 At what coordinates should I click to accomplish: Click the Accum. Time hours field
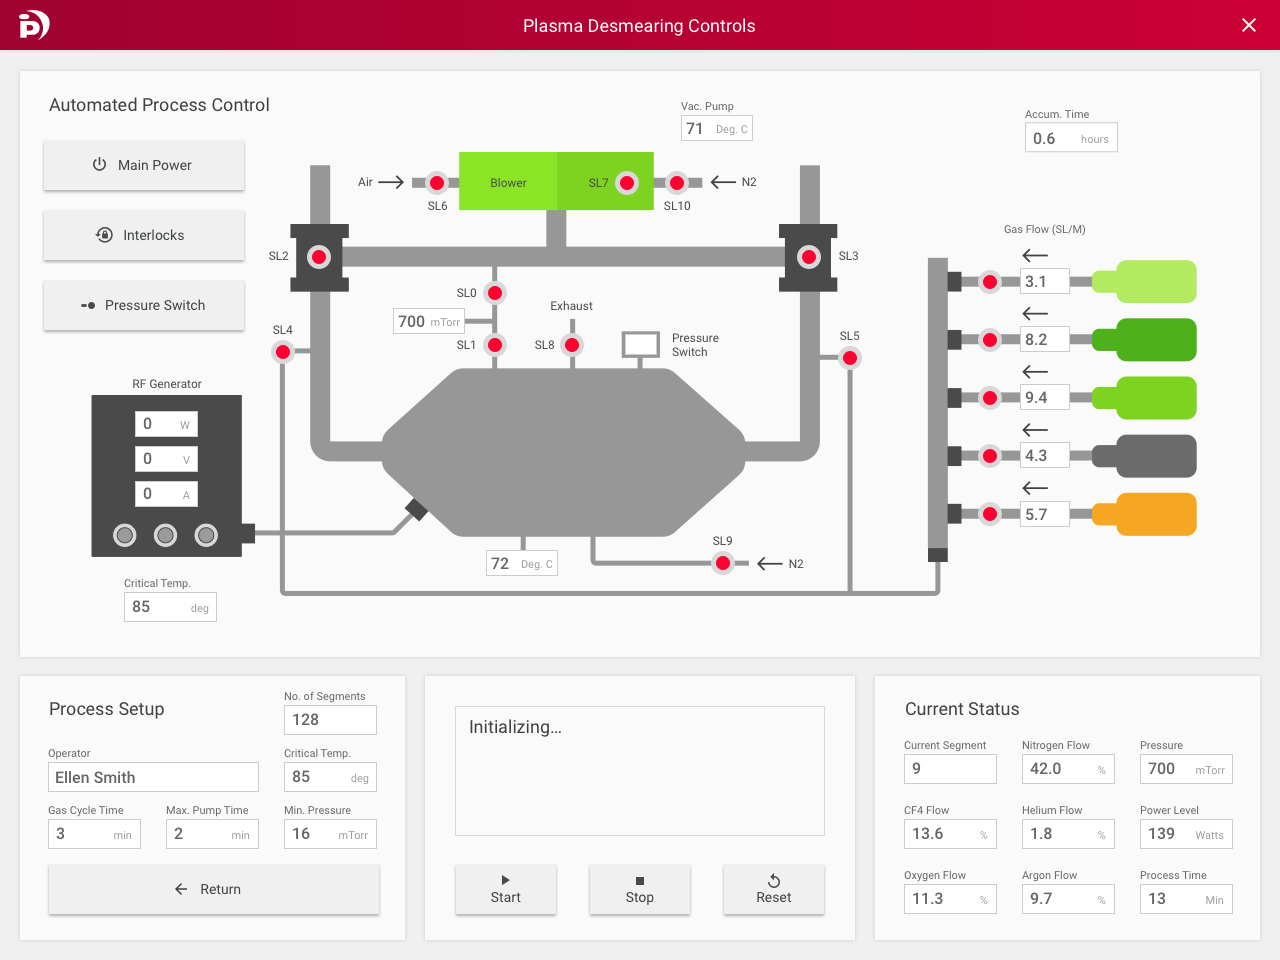1071,137
